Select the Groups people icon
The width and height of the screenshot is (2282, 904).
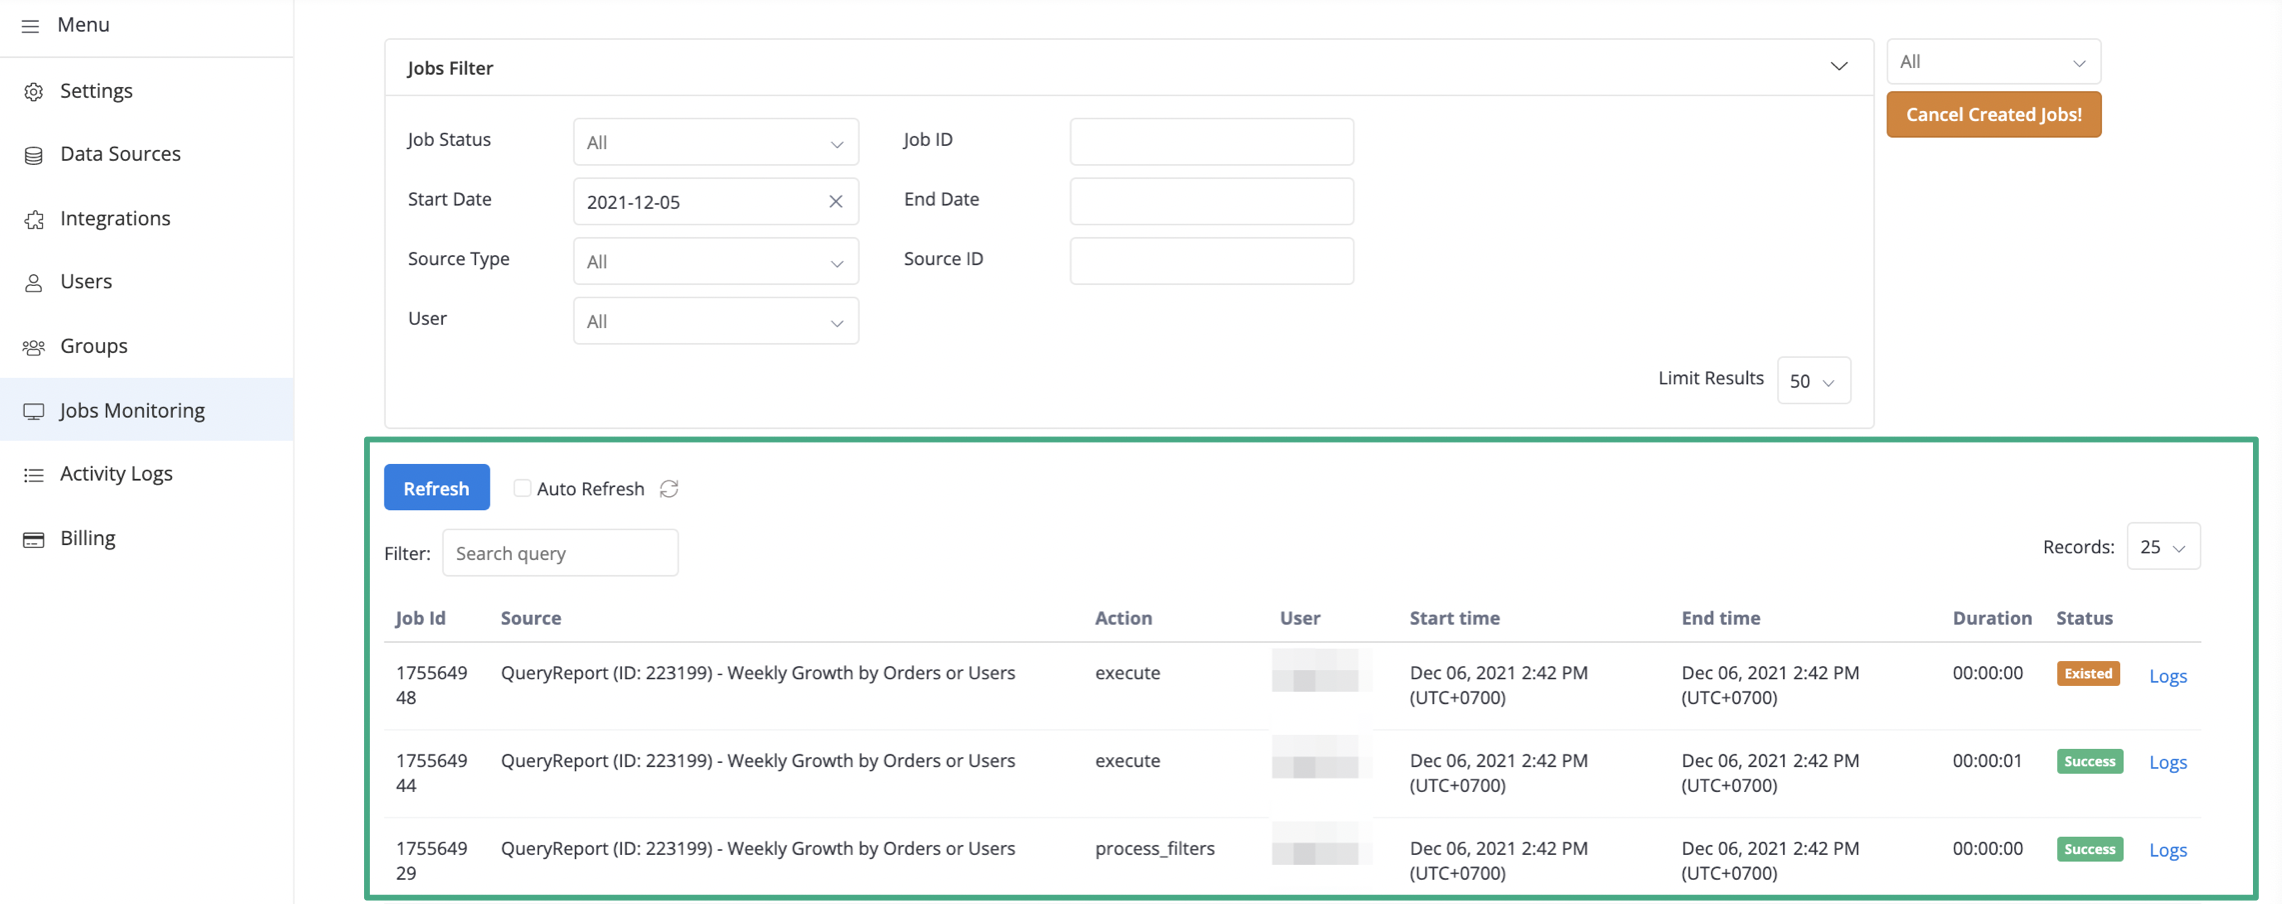[x=33, y=345]
